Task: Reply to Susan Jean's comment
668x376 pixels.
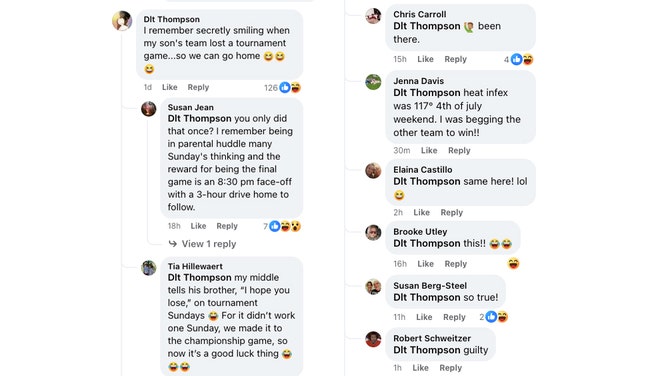Action: point(227,226)
